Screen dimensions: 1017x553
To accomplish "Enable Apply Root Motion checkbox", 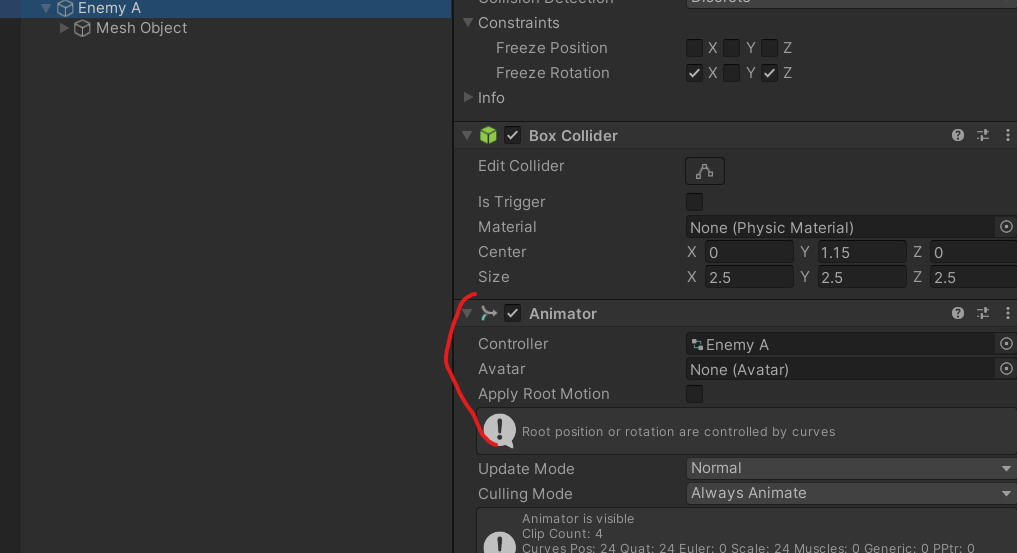I will pos(694,394).
